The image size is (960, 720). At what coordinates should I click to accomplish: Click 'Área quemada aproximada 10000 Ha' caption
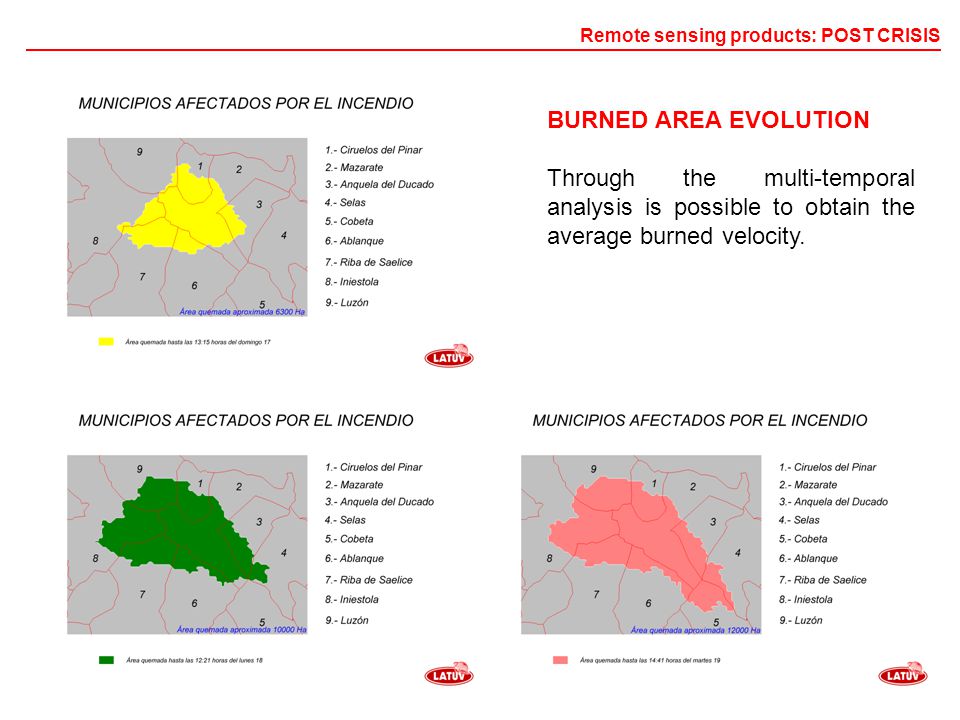tap(242, 629)
